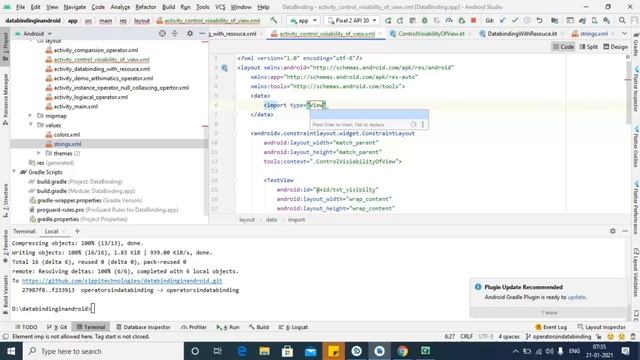Open the File menu
Screen dimensions: 640x360
(20, 7)
